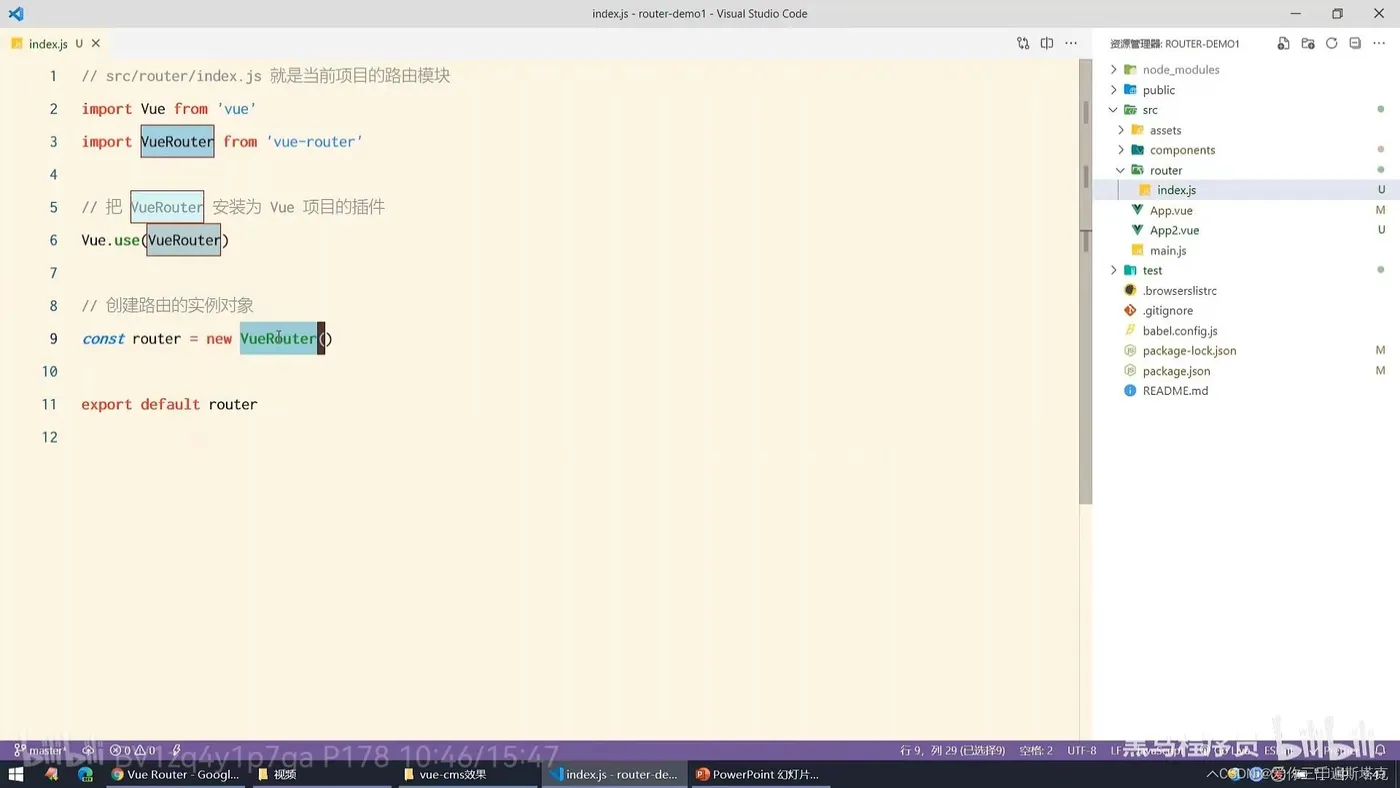Click the folder icon beside node_modules

[1130, 70]
